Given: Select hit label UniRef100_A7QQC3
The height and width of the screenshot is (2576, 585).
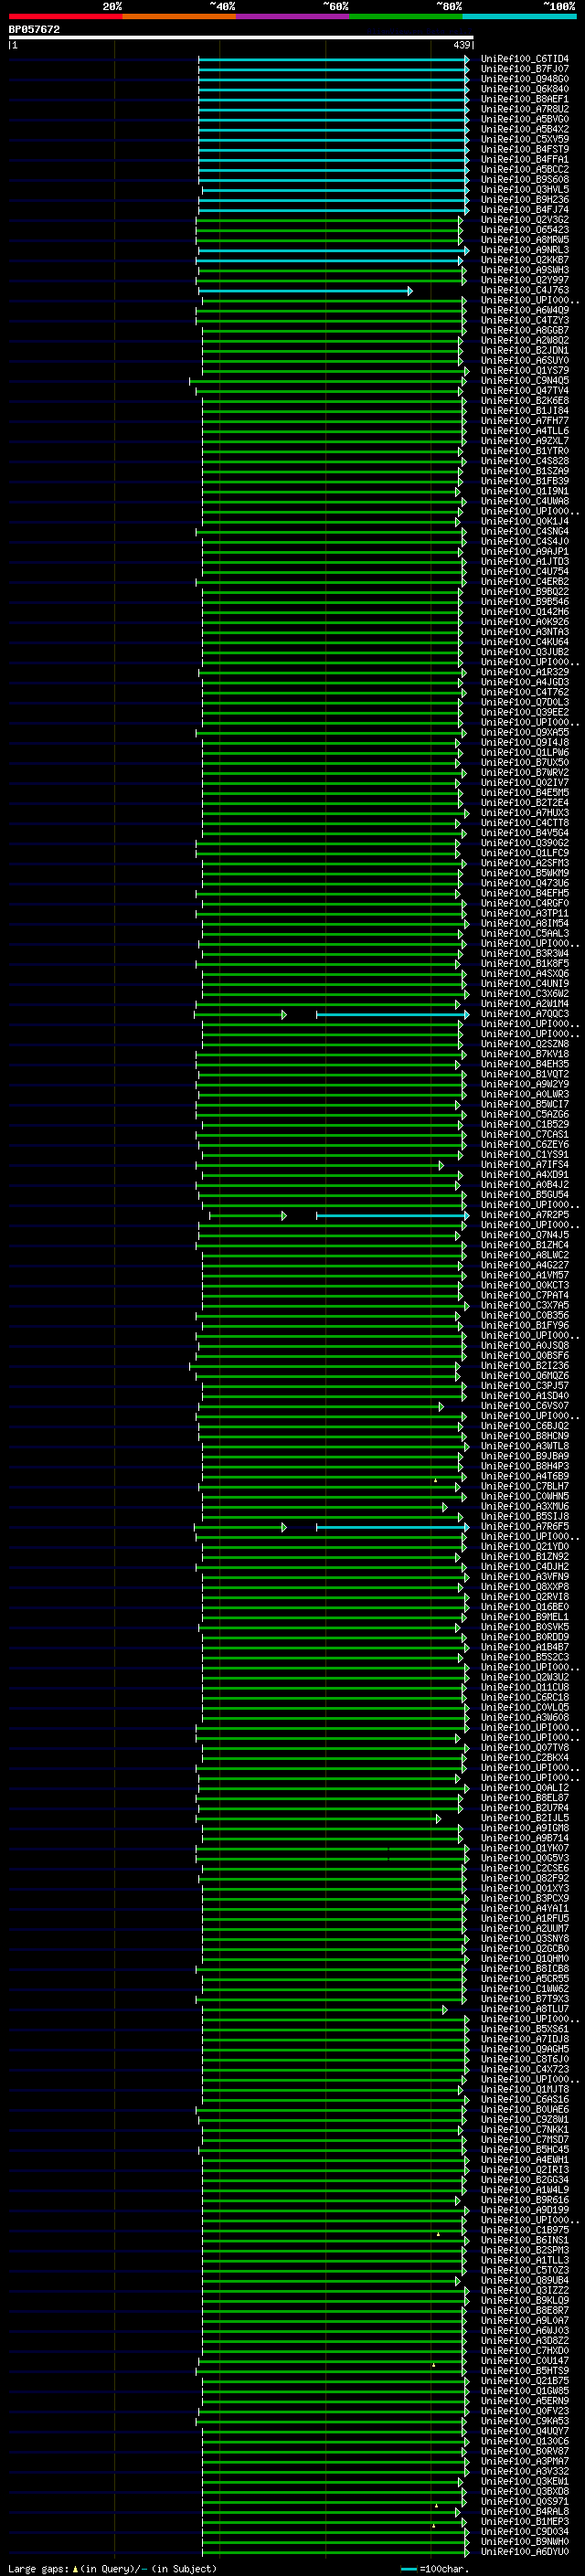Looking at the screenshot, I should 525,1014.
